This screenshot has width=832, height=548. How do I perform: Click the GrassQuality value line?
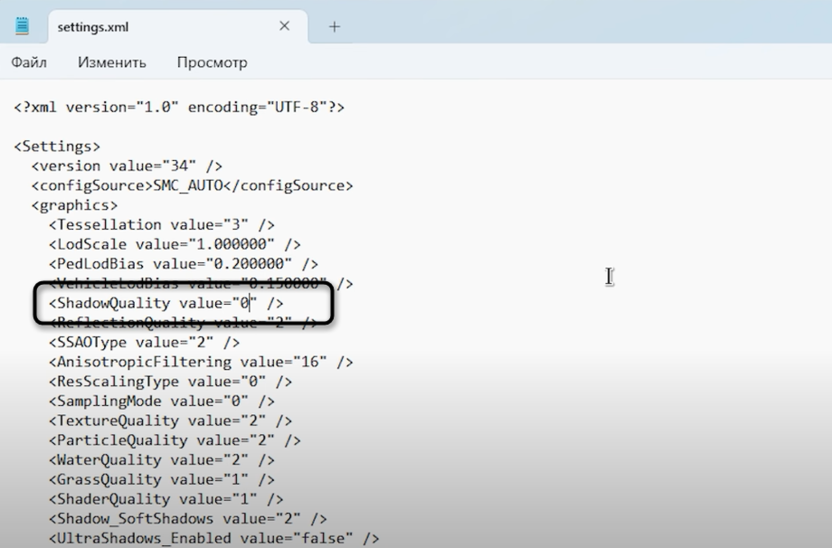click(162, 480)
